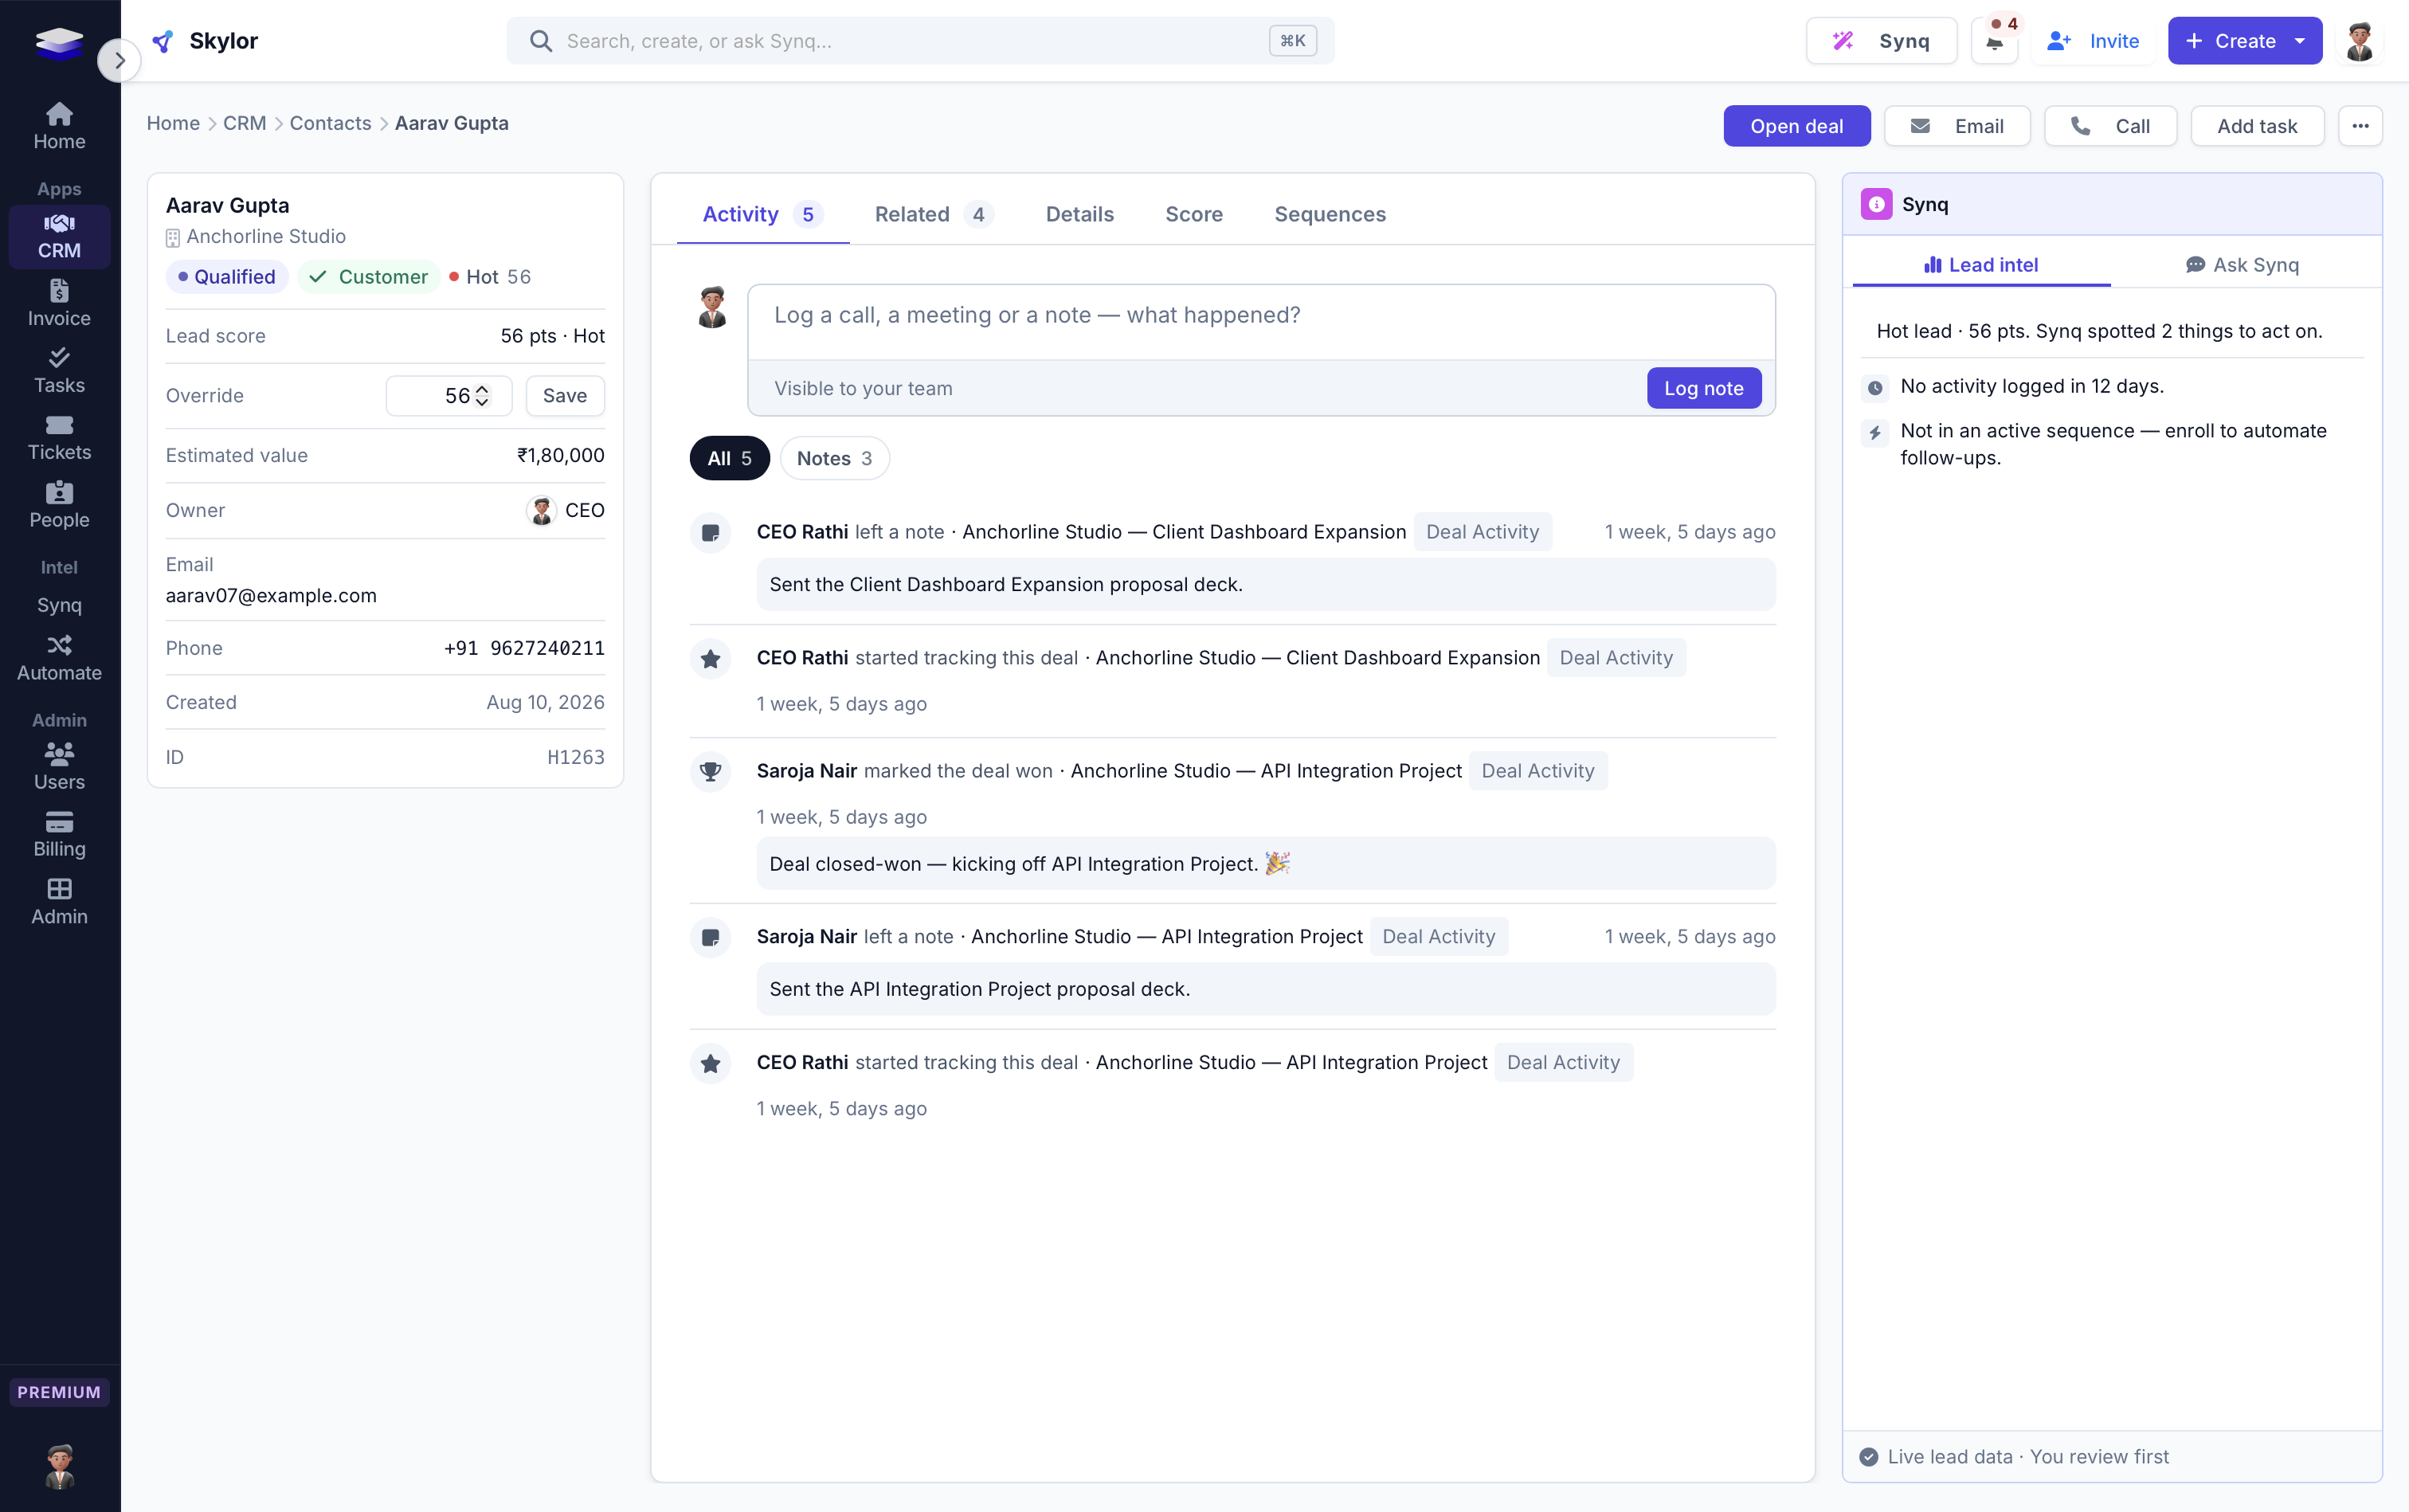Click phone number +91 9627240211
The image size is (2409, 1512).
coord(524,648)
